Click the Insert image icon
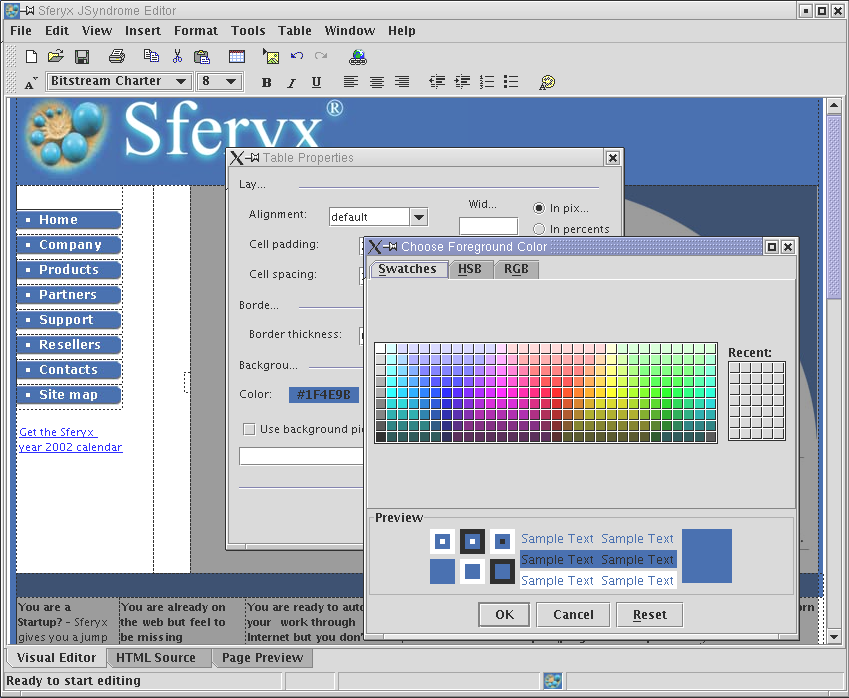The height and width of the screenshot is (698, 849). point(271,56)
